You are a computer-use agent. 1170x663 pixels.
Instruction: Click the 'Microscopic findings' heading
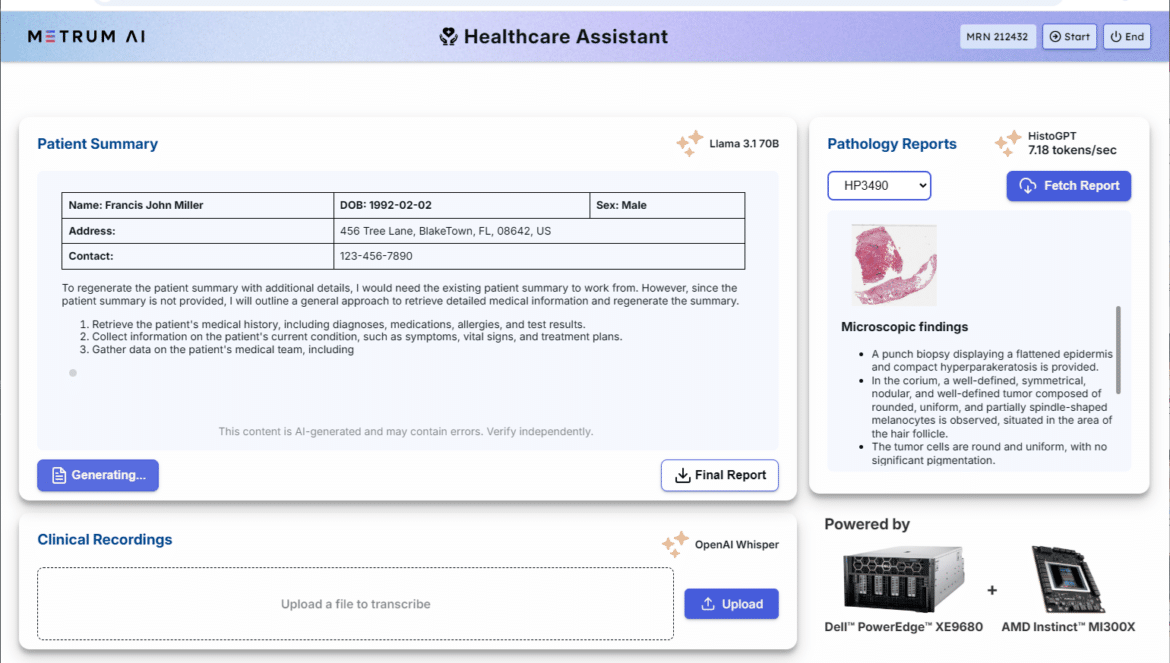pos(904,327)
